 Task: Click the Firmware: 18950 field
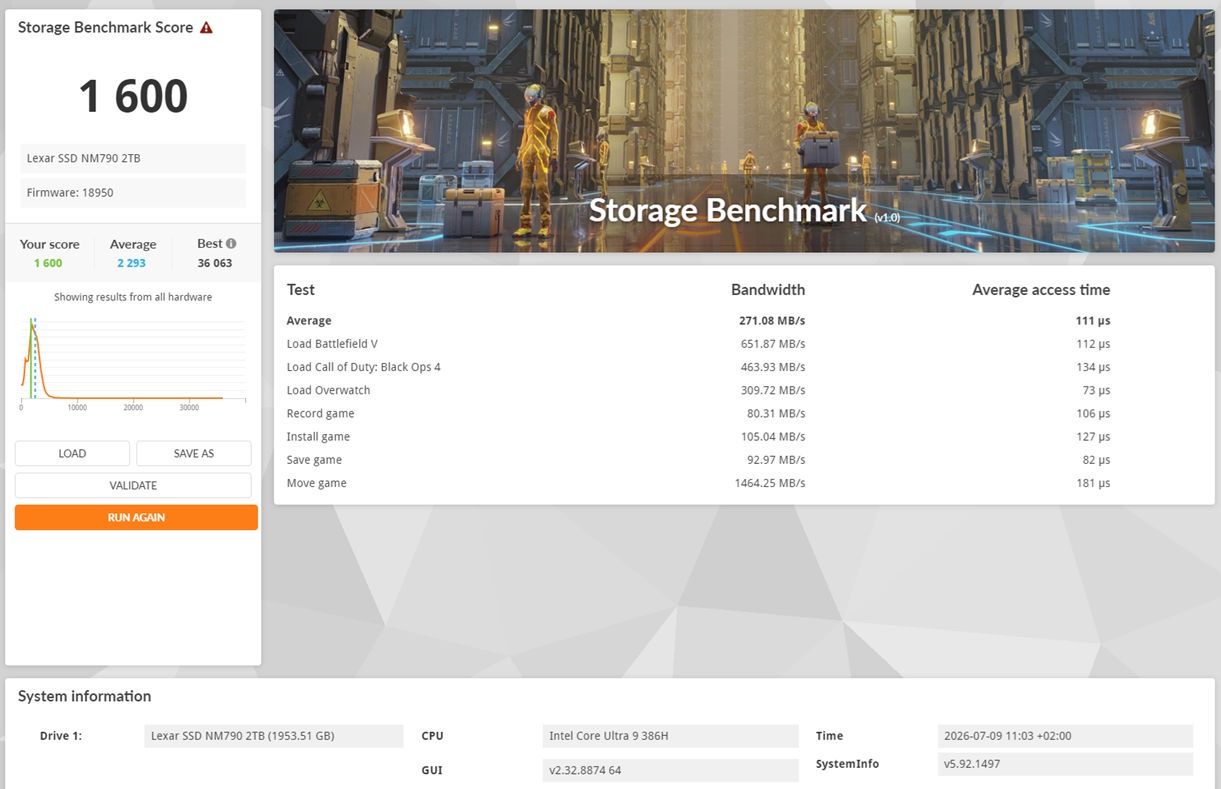tap(133, 192)
